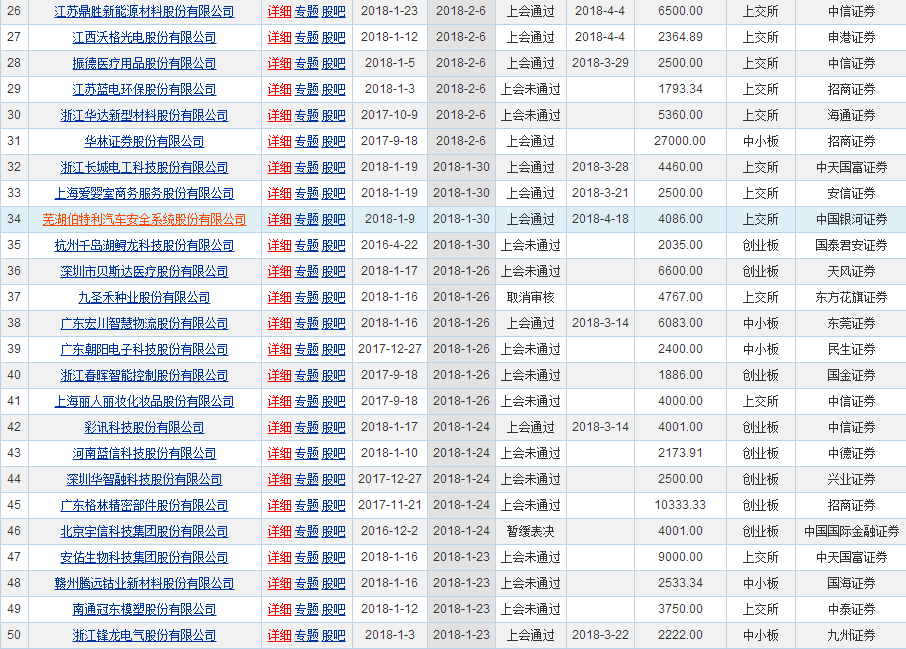
Task: Select date 2018-4-18 cell
Action: pos(600,219)
